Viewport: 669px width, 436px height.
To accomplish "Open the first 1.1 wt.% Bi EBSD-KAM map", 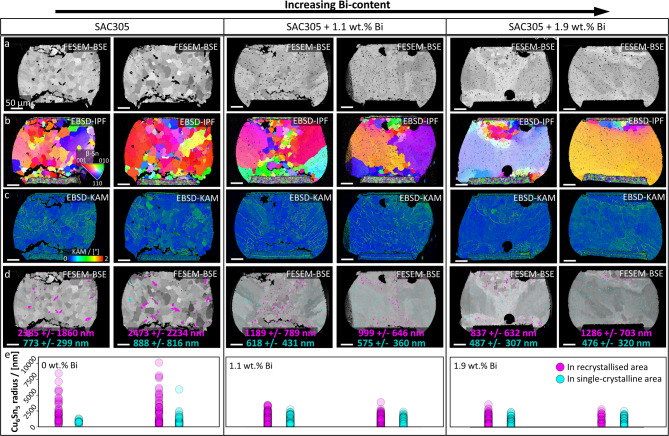I will pyautogui.click(x=279, y=226).
